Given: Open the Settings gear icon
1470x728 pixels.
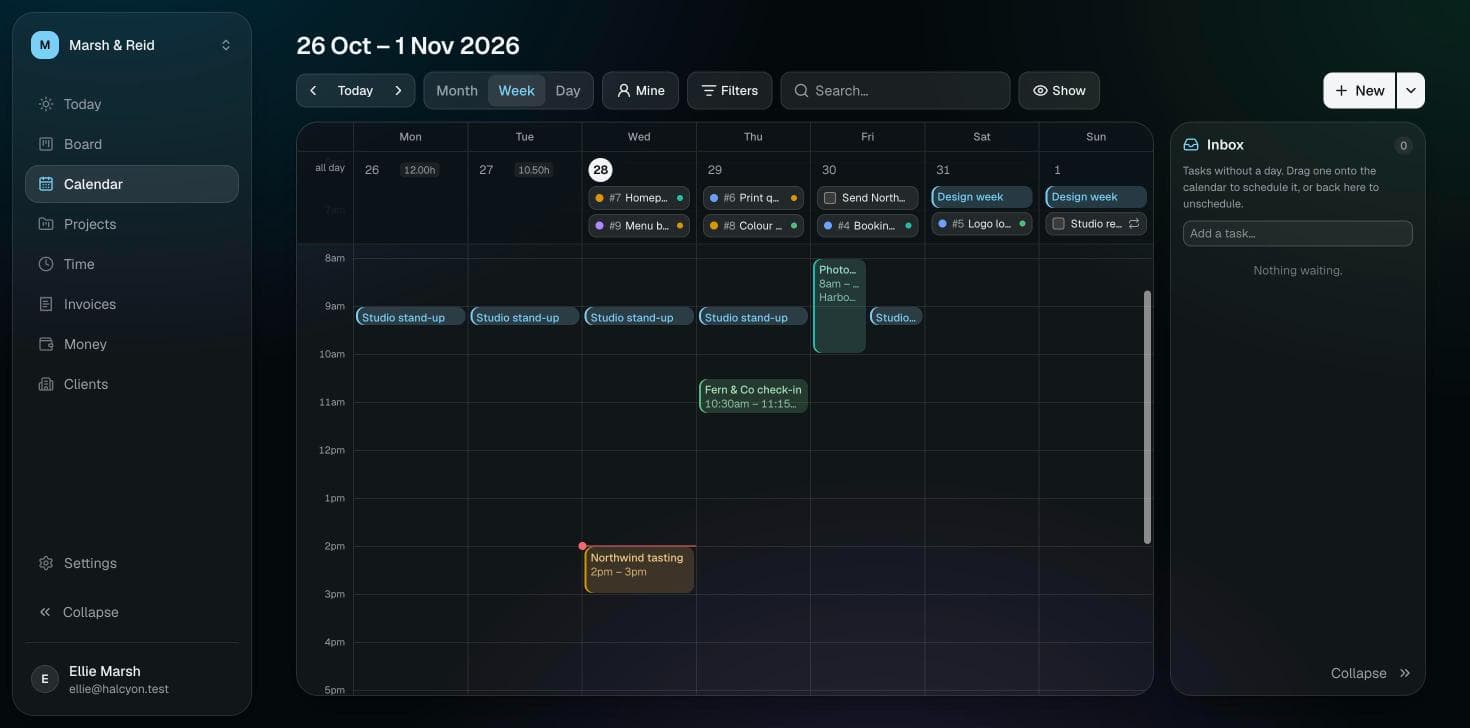Looking at the screenshot, I should click(45, 563).
